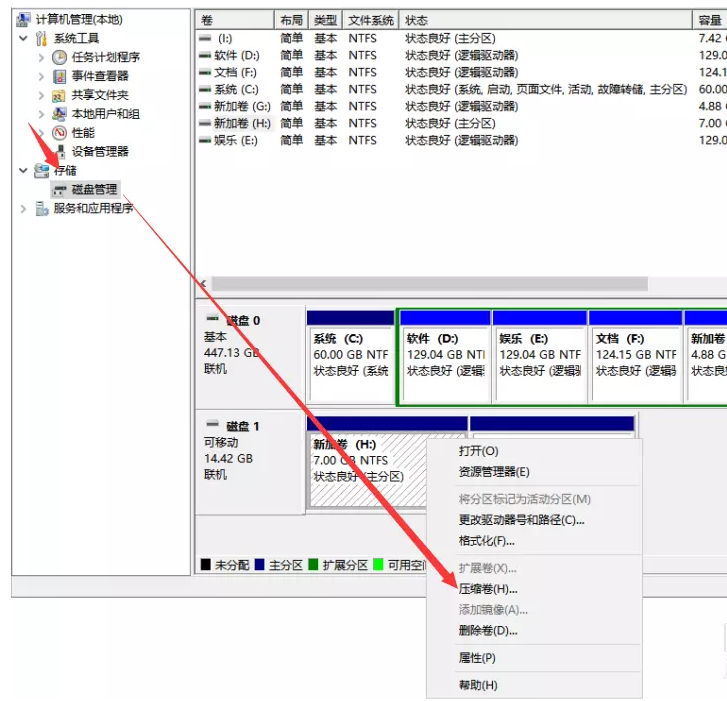727x701 pixels.
Task: Sort by the 类型 column header
Action: (x=325, y=20)
